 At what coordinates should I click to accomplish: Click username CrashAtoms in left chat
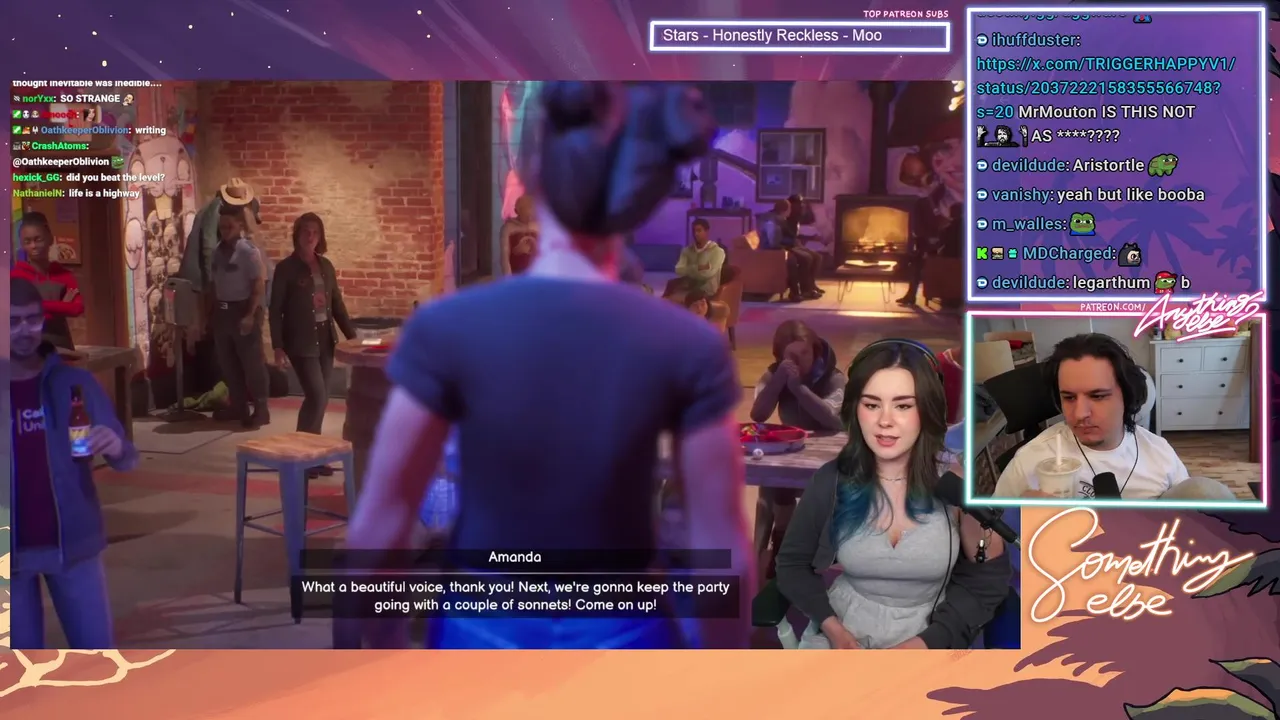tap(59, 146)
